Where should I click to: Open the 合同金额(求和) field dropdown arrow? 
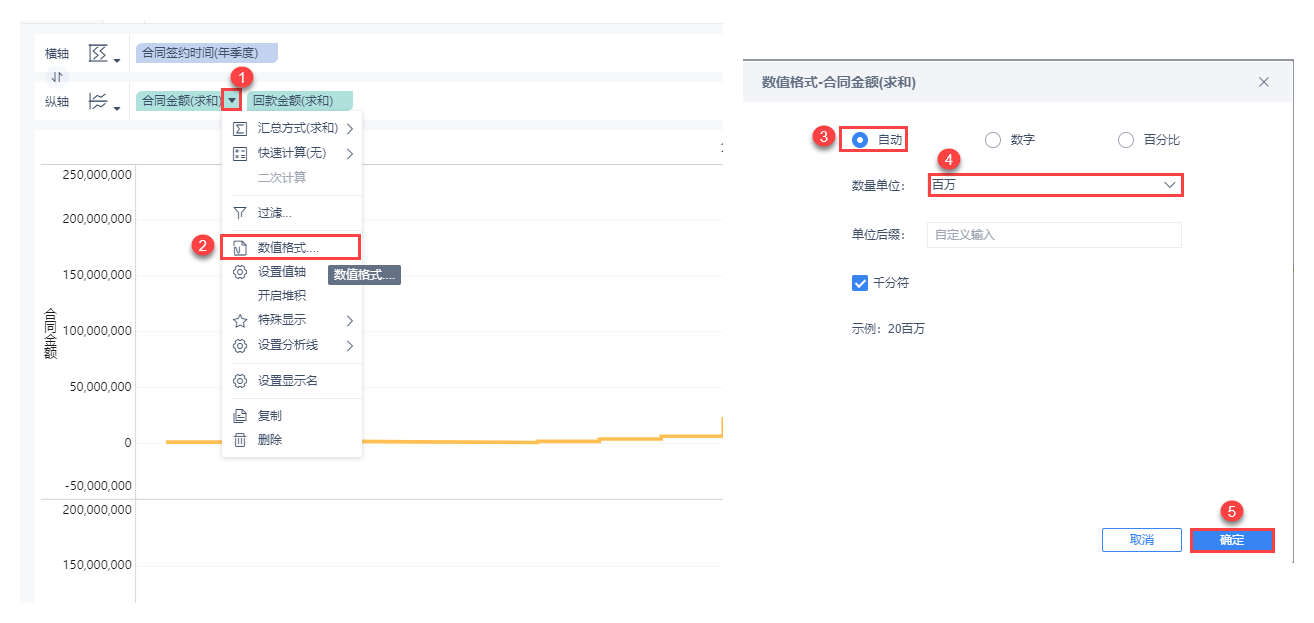[x=232, y=100]
